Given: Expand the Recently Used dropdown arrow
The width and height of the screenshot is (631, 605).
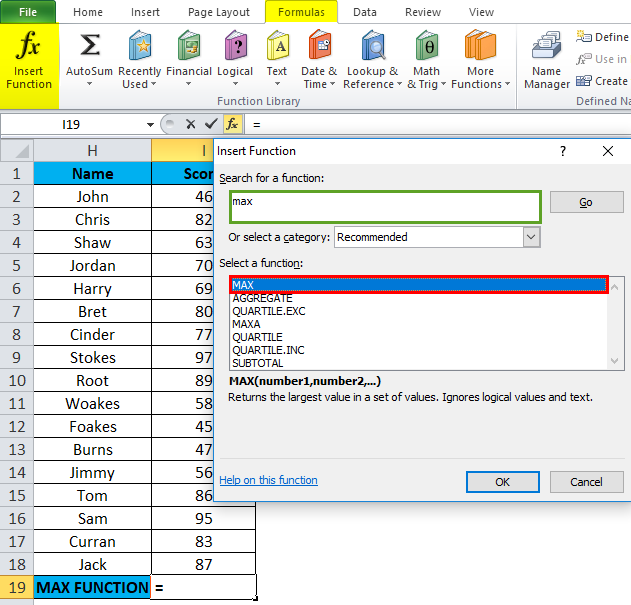Looking at the screenshot, I should coord(153,84).
